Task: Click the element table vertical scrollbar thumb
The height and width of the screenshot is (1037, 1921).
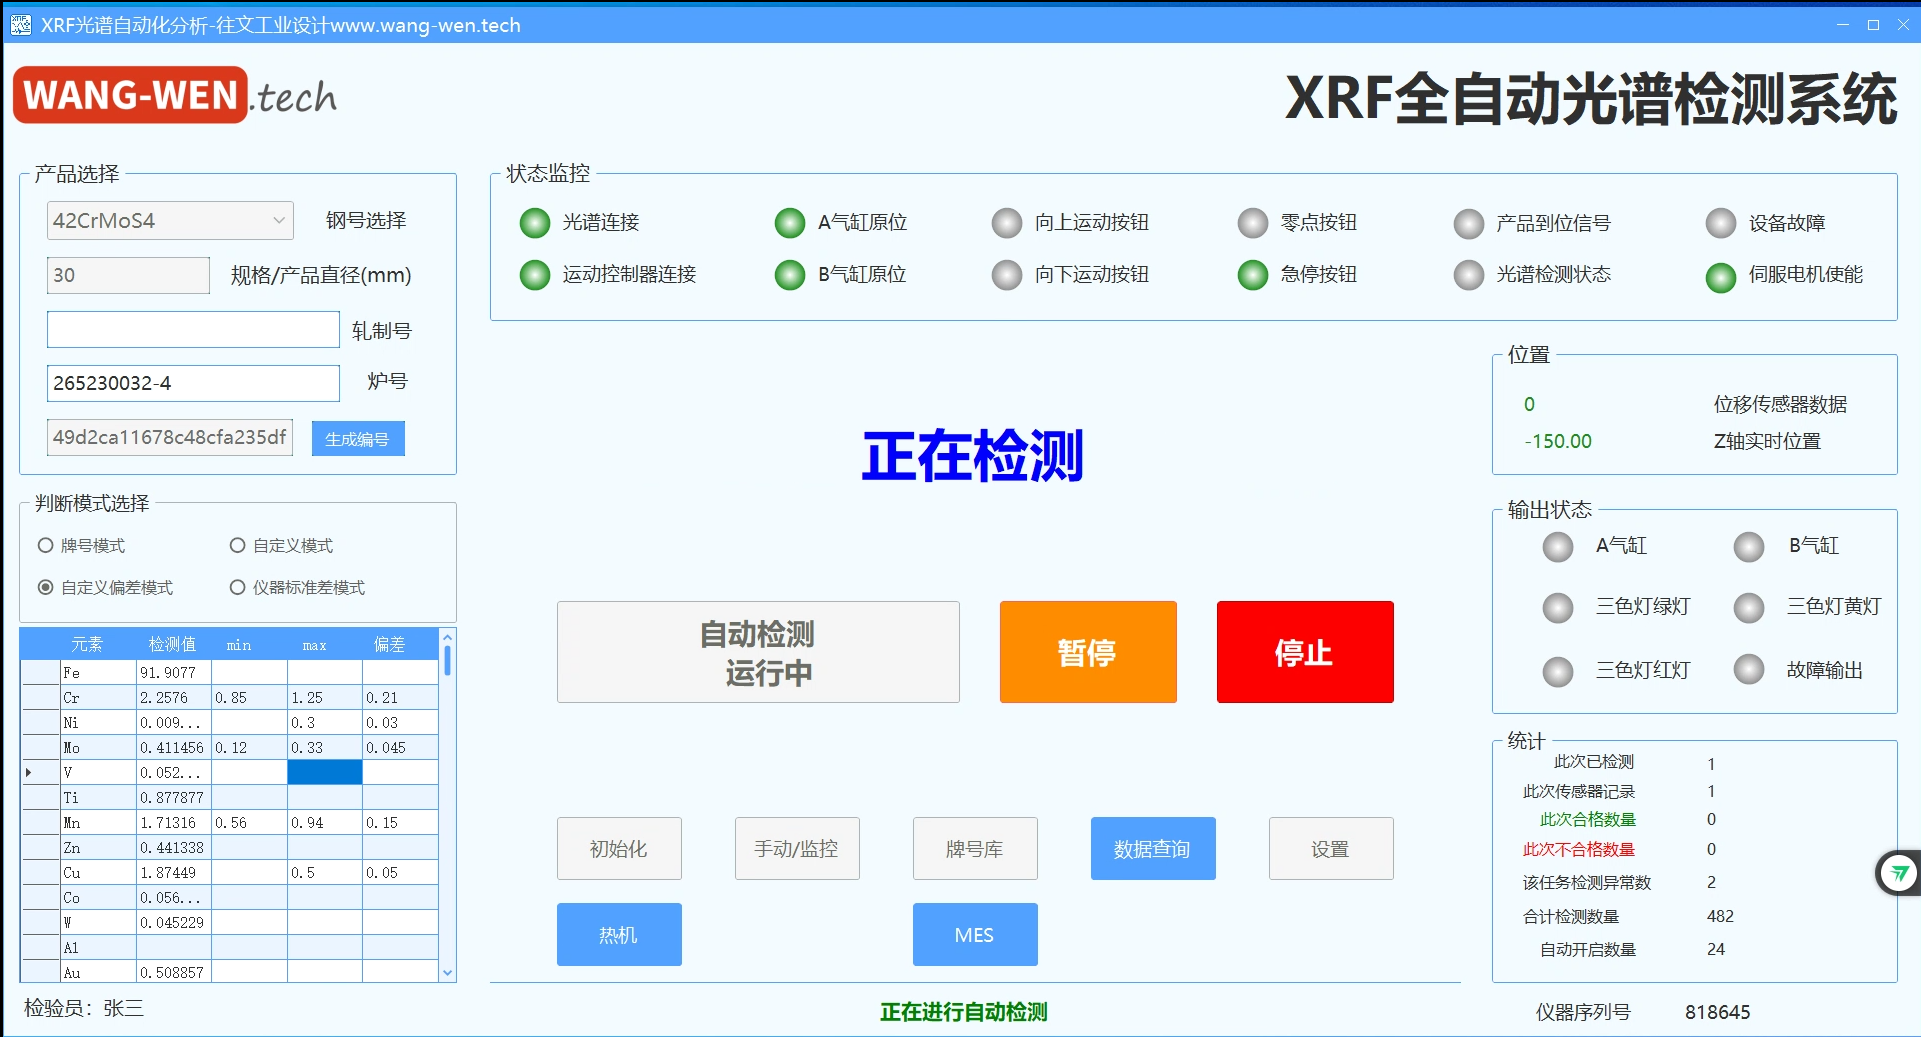Action: pos(447,661)
